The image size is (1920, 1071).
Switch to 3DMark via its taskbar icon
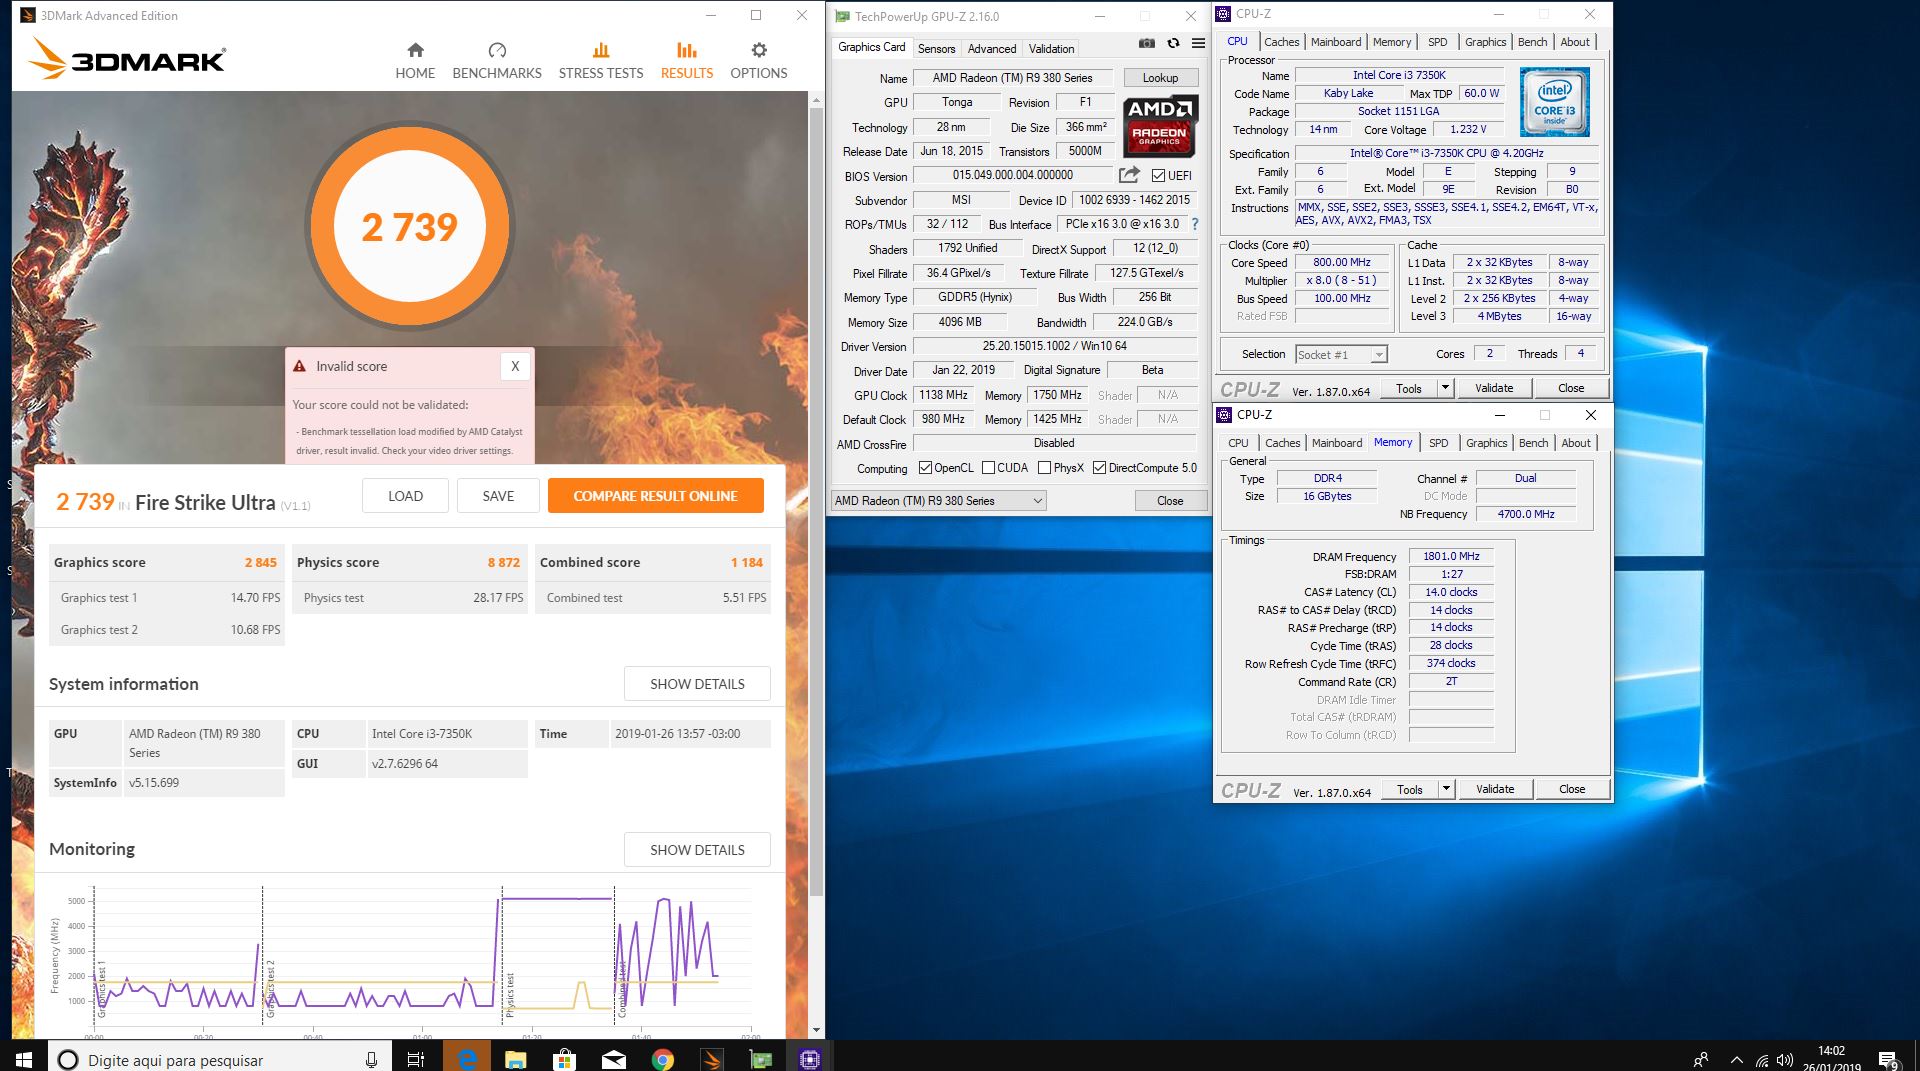click(x=712, y=1059)
